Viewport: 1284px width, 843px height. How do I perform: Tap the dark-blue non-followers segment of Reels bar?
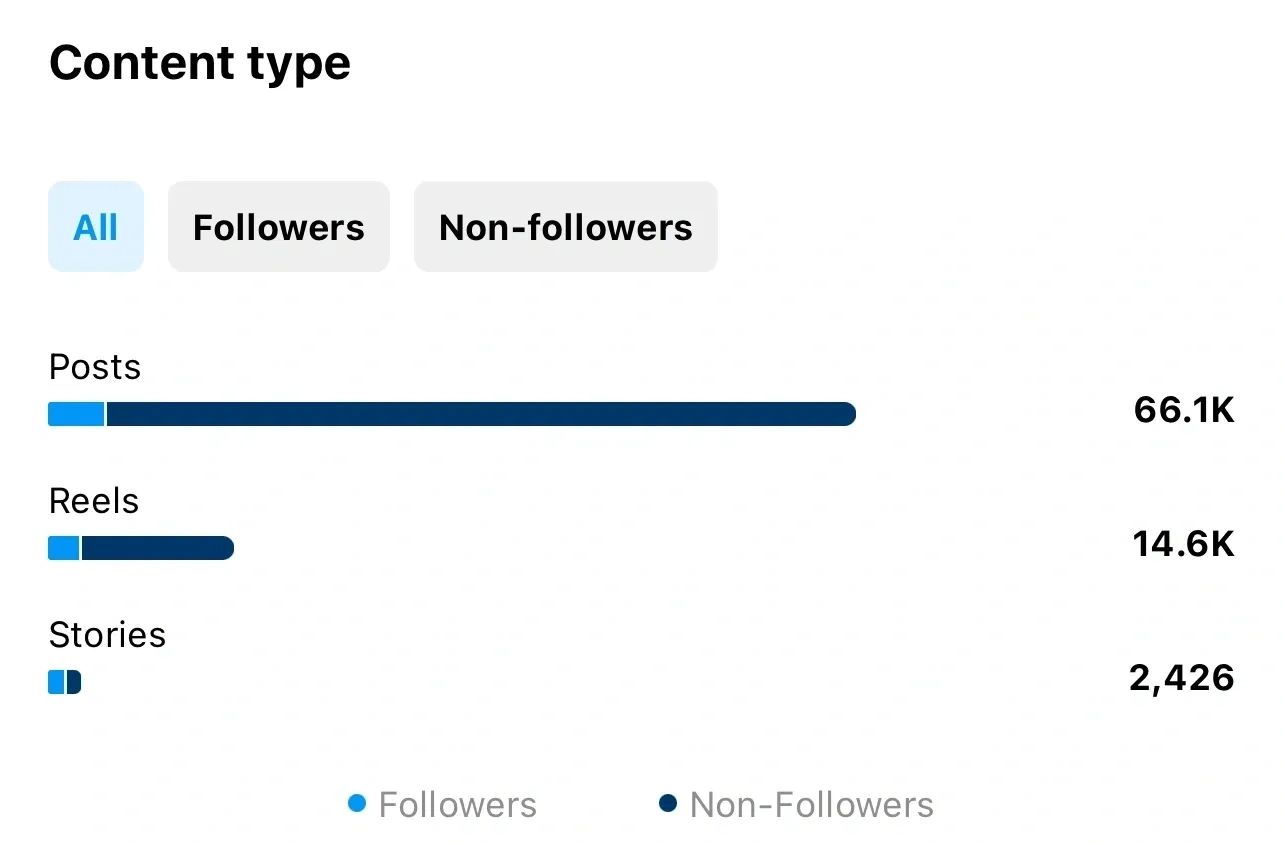pyautogui.click(x=158, y=548)
